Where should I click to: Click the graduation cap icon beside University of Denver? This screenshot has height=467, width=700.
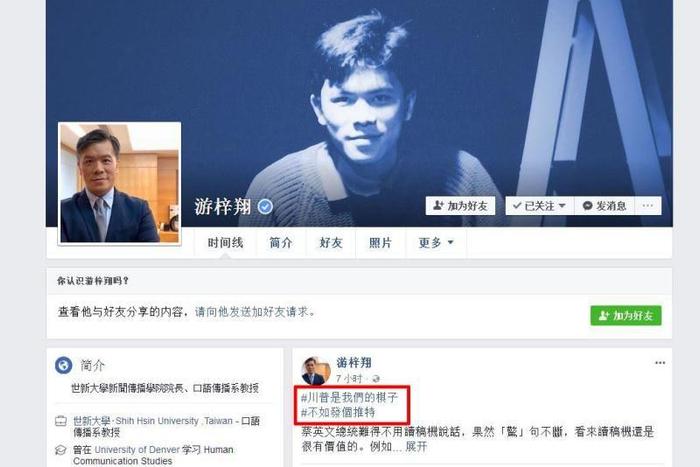[x=61, y=450]
